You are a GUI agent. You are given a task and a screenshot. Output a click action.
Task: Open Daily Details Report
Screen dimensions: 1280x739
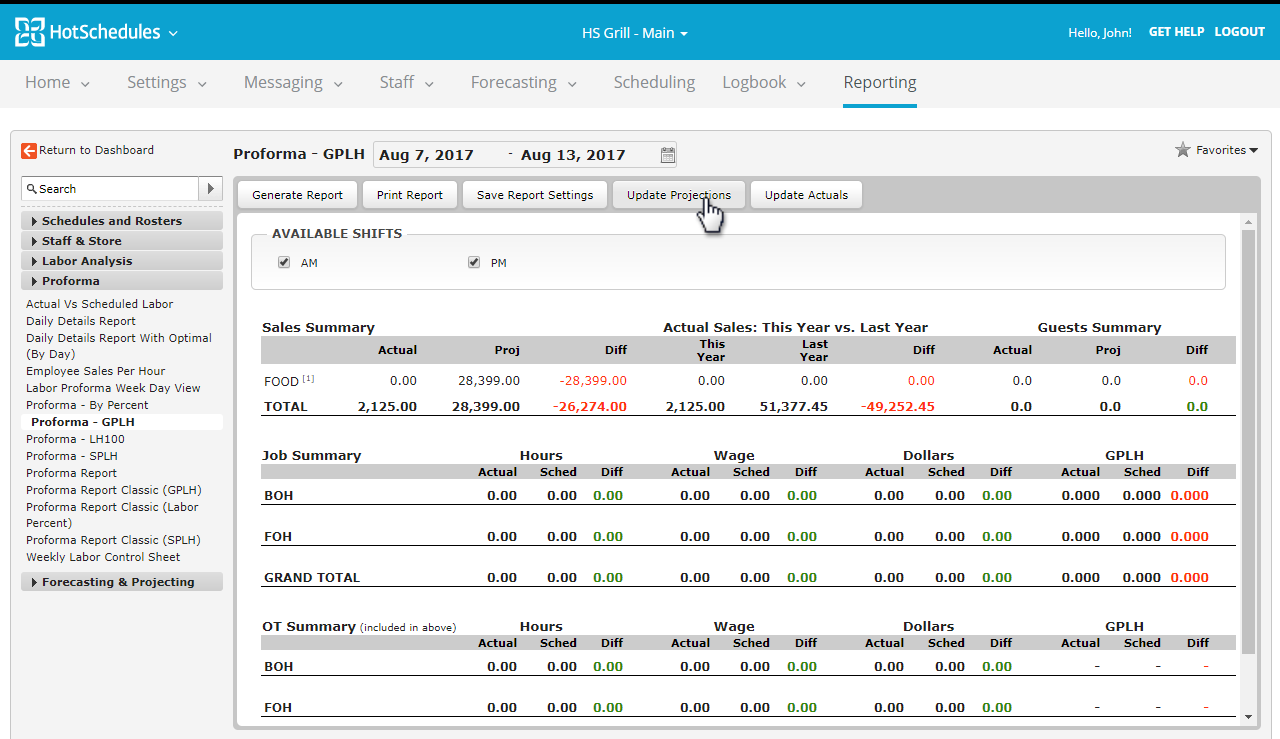(81, 321)
